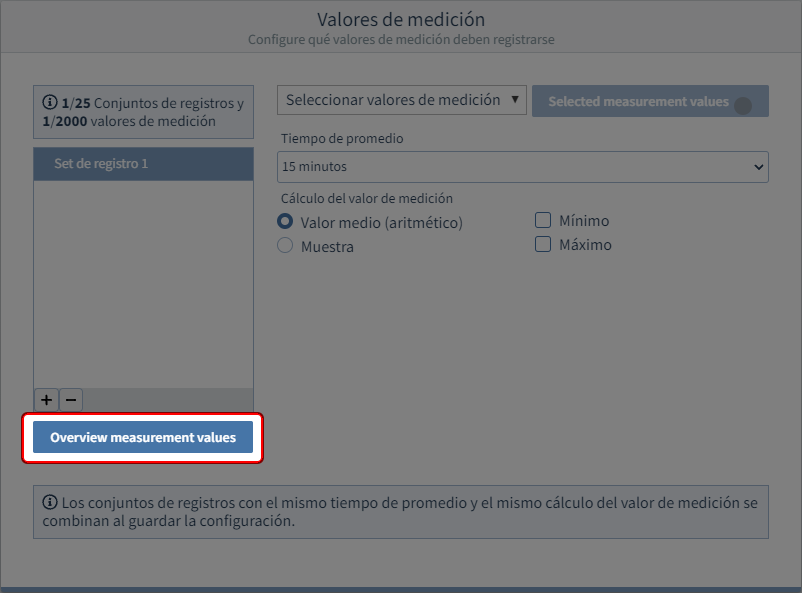Click the plus icon to add record set
This screenshot has width=802, height=593.
click(47, 400)
